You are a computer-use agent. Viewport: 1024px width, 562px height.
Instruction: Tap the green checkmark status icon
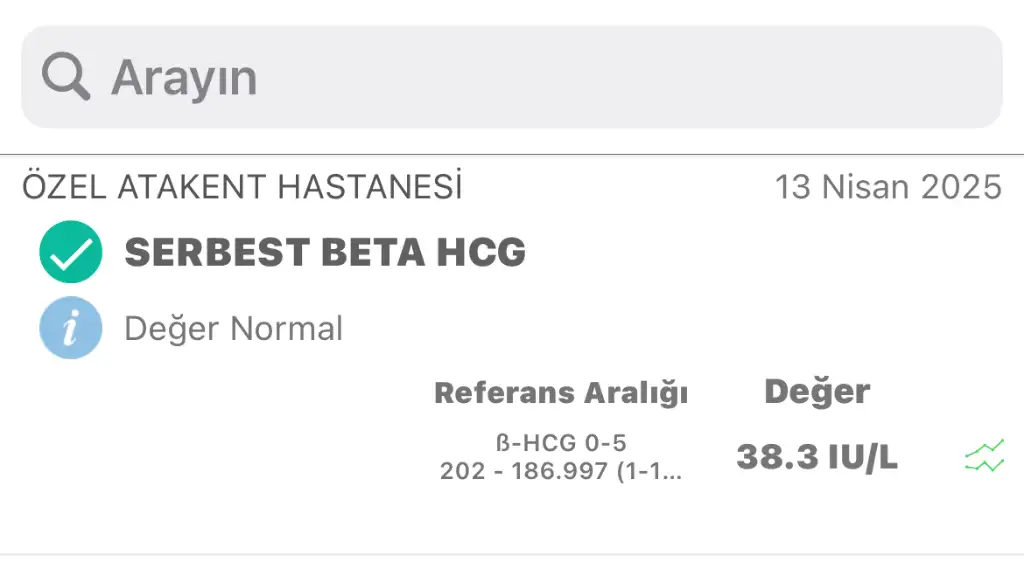pyautogui.click(x=71, y=252)
